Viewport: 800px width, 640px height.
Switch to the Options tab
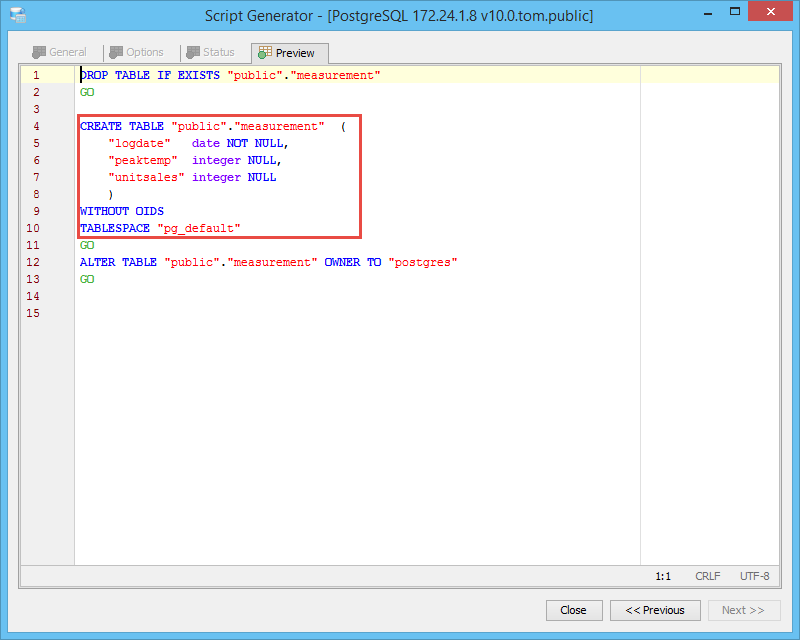click(x=137, y=52)
